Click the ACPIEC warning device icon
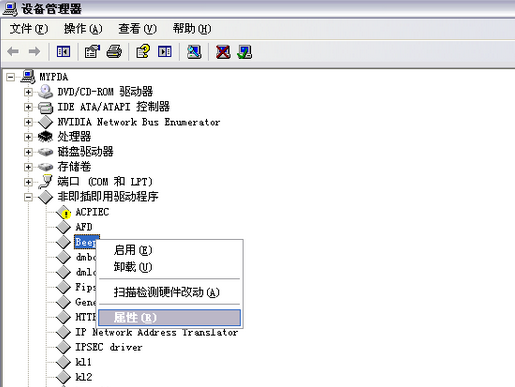This screenshot has width=515, height=387. (63, 212)
